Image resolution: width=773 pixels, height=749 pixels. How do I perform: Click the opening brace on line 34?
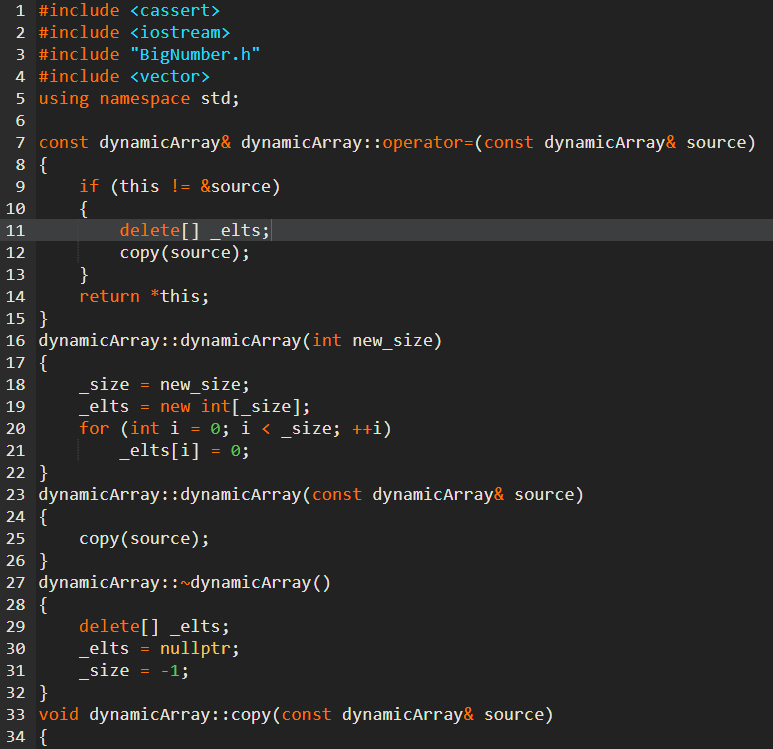(43, 737)
